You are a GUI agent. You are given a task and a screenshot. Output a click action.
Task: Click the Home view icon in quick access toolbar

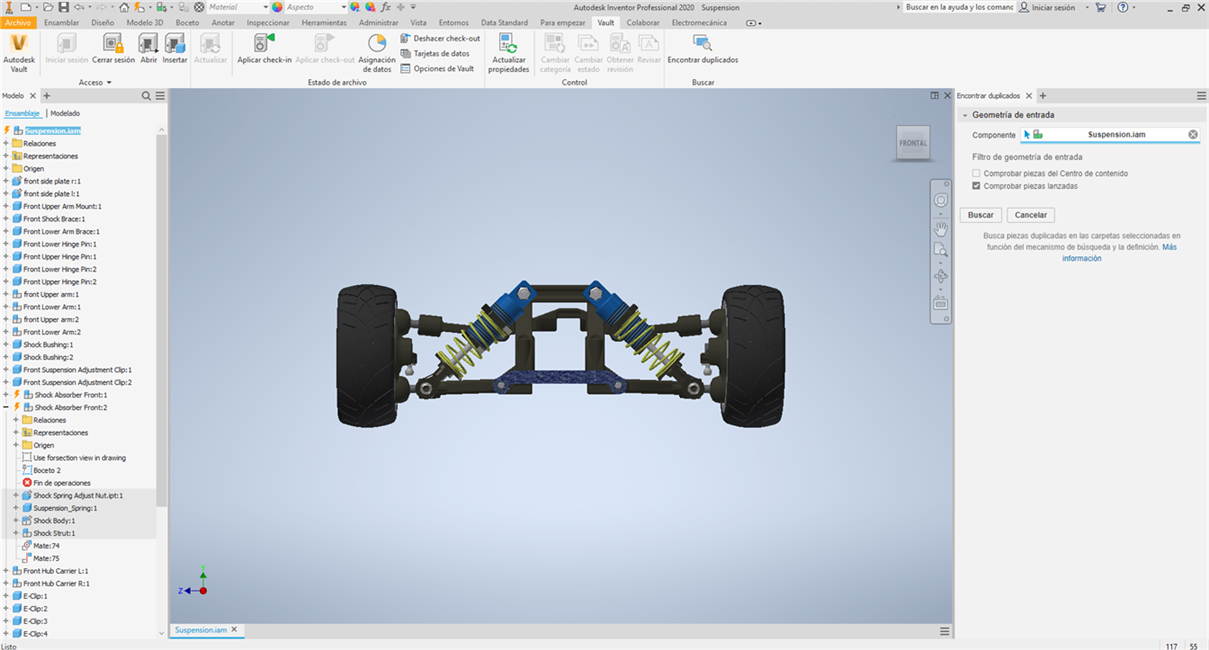(124, 7)
